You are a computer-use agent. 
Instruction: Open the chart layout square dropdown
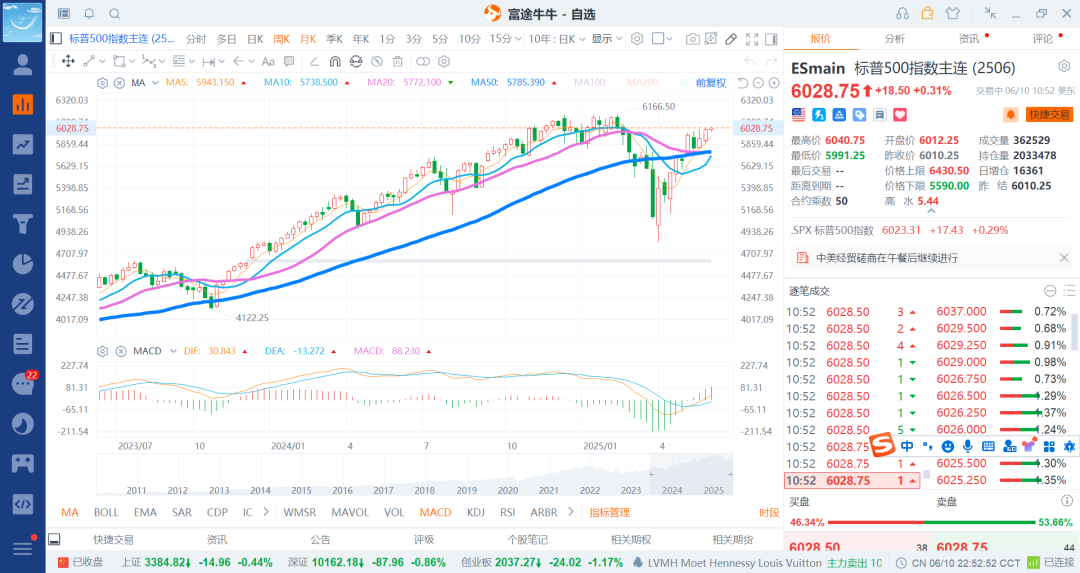click(662, 39)
